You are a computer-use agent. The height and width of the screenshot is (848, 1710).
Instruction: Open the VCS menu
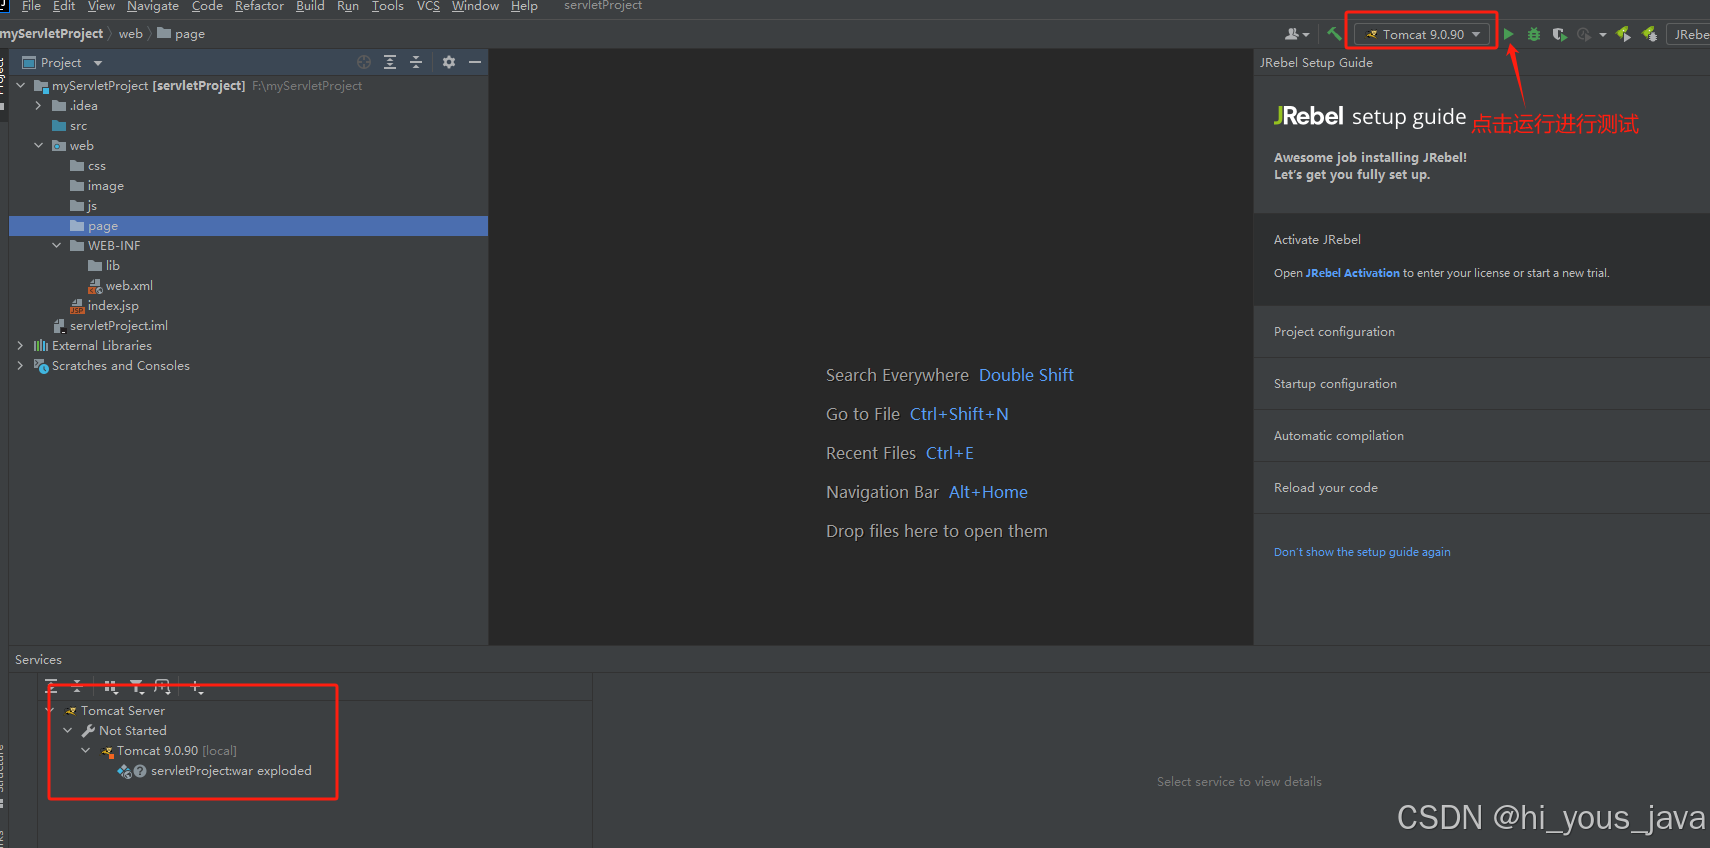coord(428,6)
